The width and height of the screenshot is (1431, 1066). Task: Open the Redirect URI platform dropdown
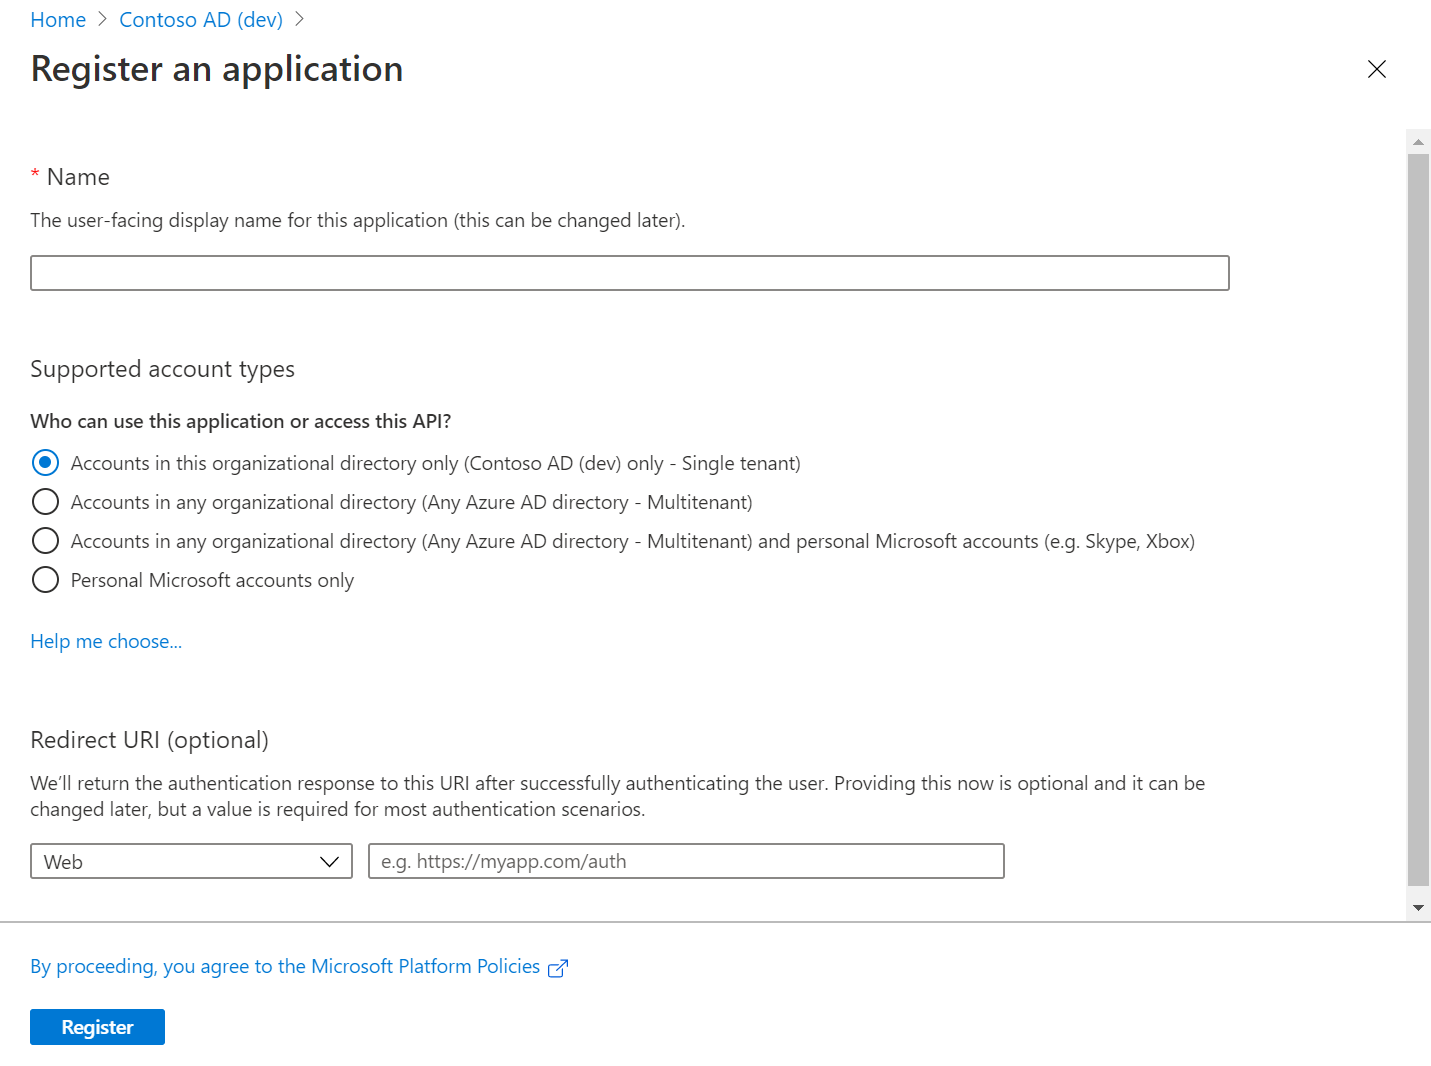(x=190, y=861)
